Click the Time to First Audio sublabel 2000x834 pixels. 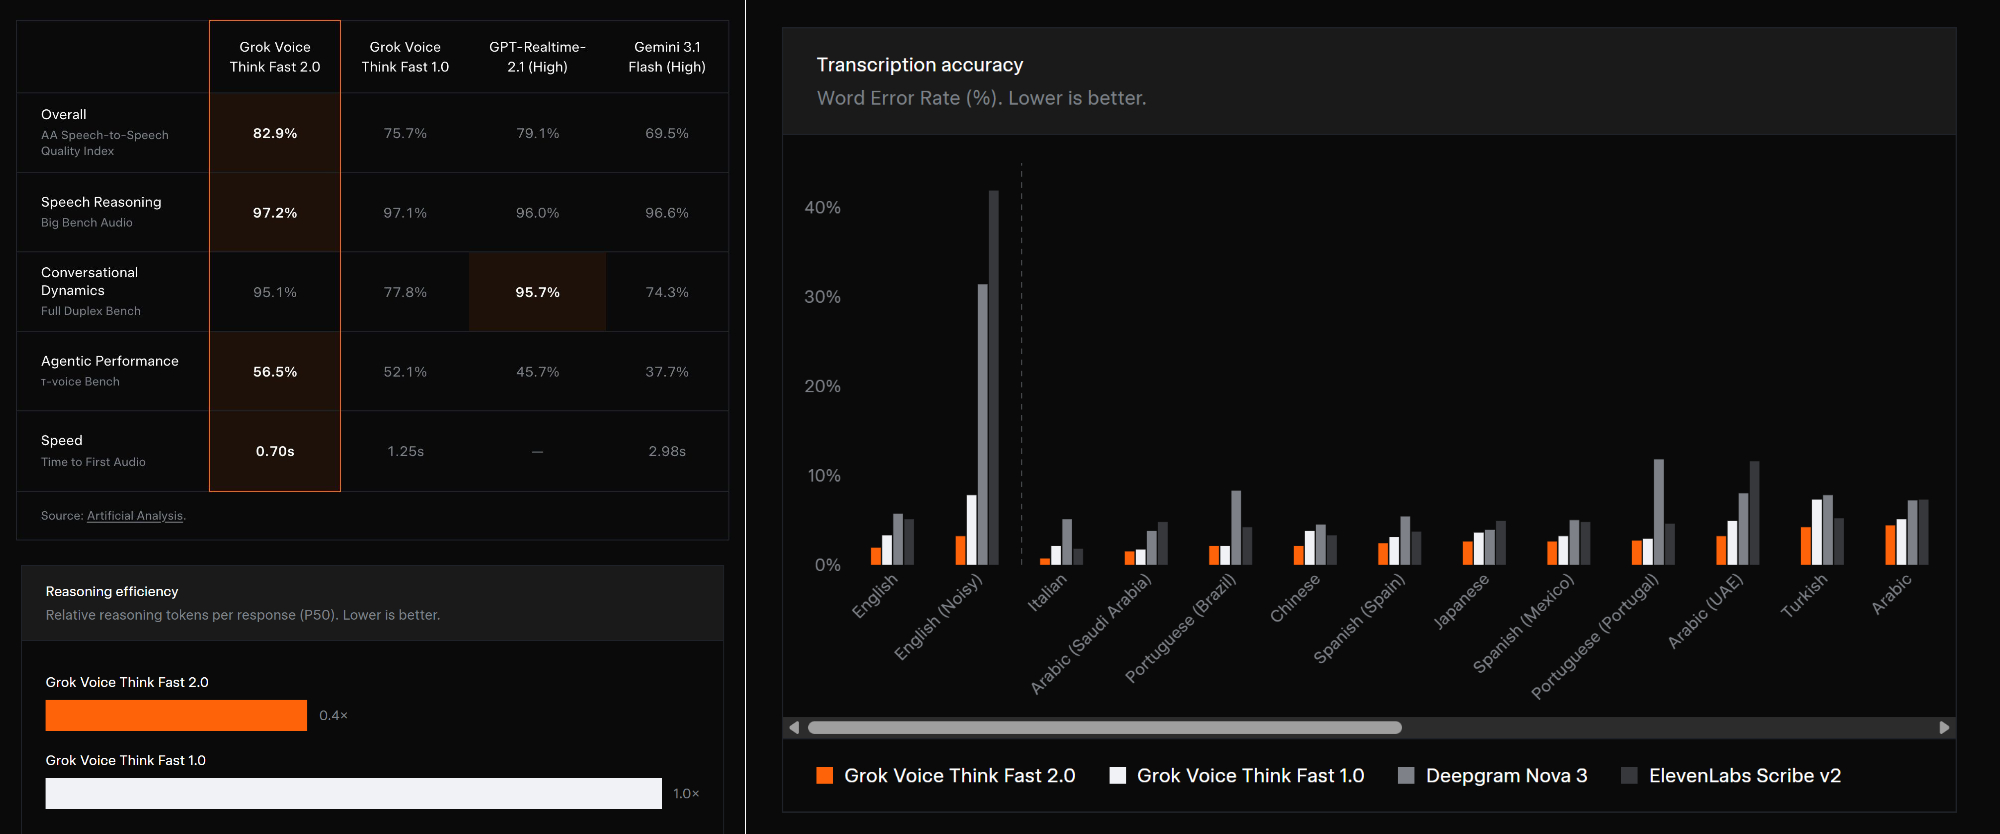pos(93,462)
